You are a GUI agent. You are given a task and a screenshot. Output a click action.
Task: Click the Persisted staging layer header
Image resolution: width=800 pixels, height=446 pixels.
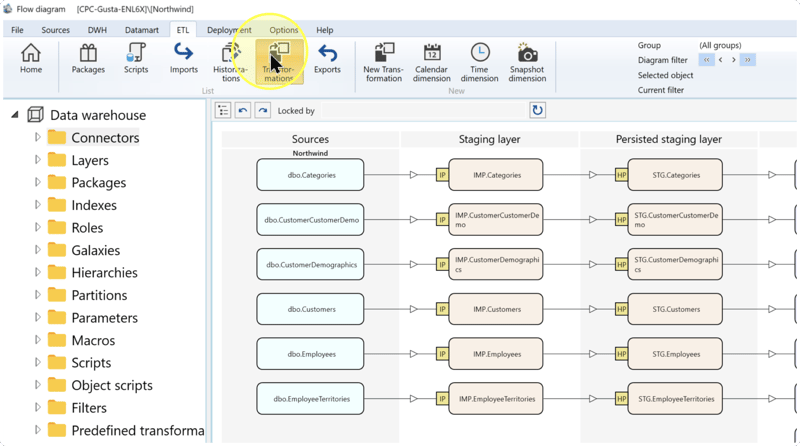coord(669,139)
